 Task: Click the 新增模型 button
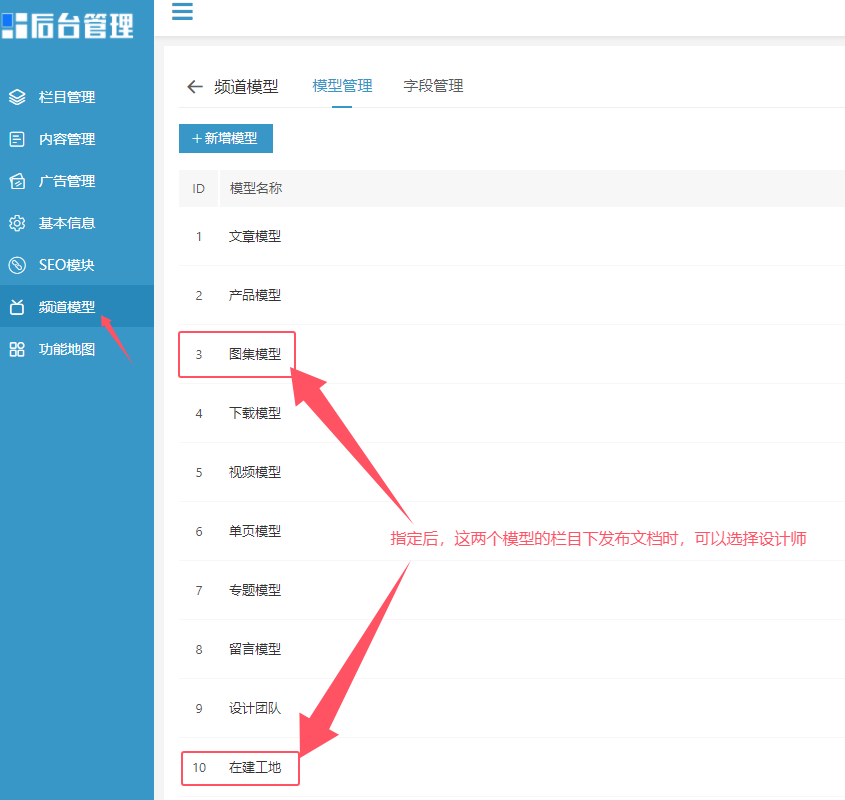(226, 139)
